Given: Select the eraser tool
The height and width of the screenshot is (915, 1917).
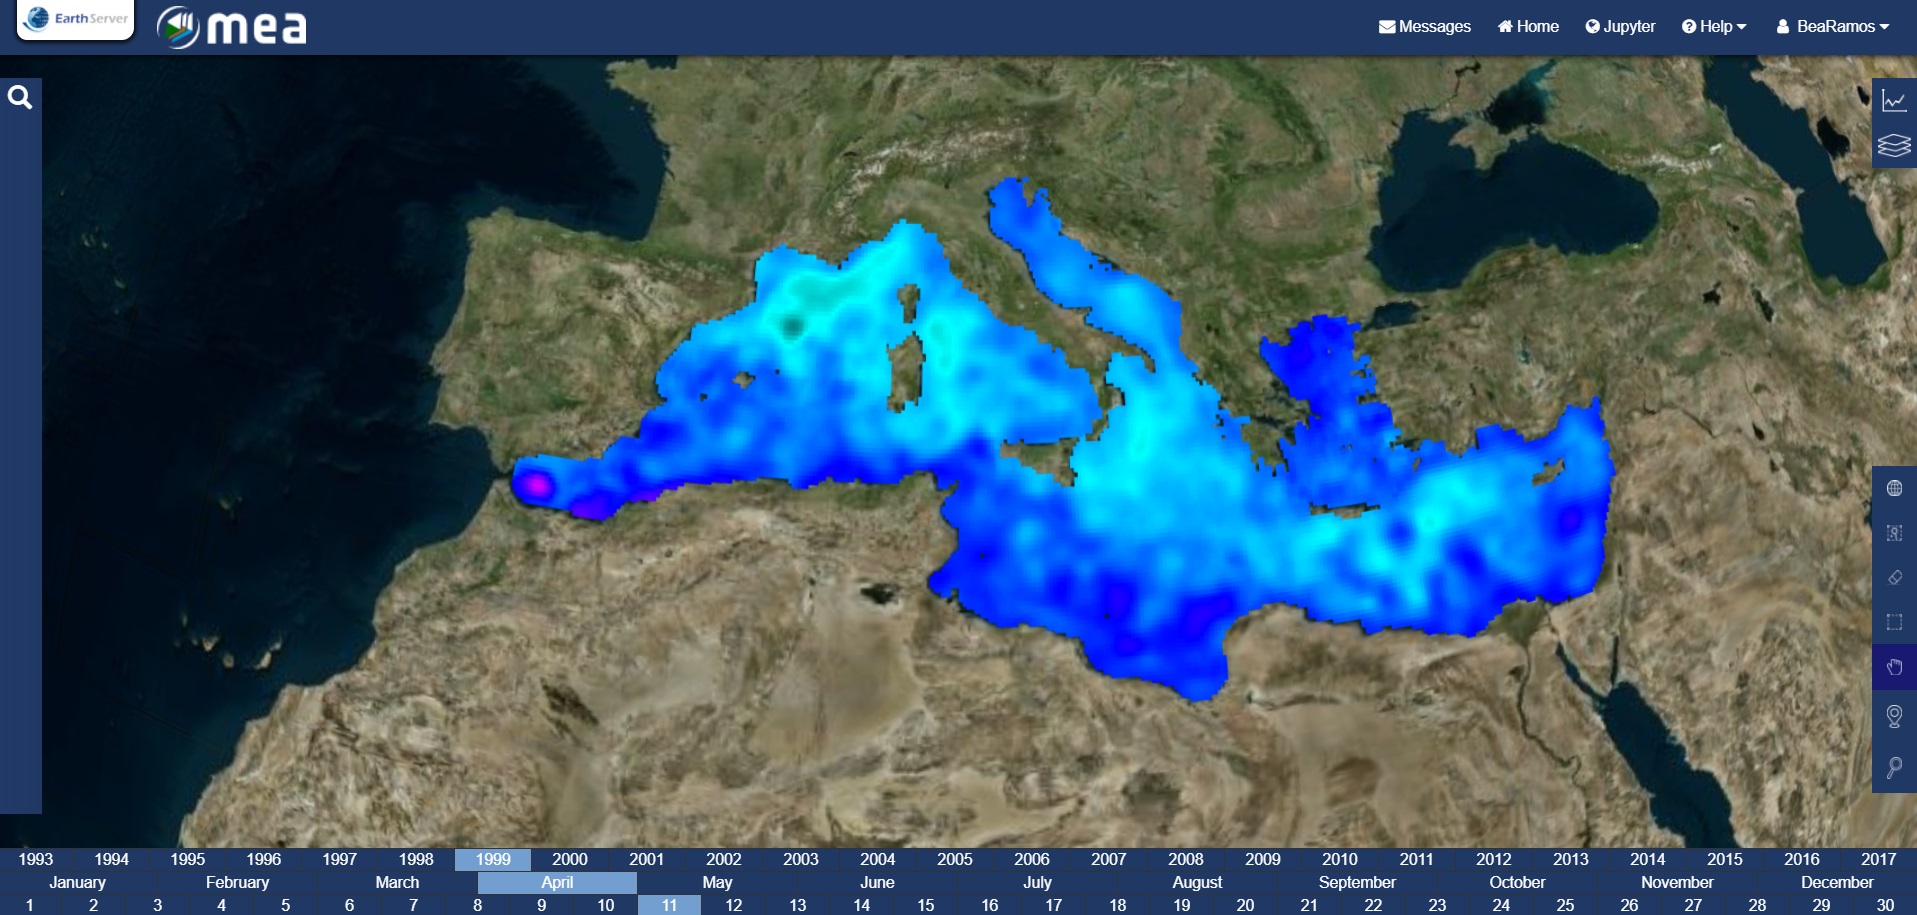Looking at the screenshot, I should pyautogui.click(x=1894, y=577).
